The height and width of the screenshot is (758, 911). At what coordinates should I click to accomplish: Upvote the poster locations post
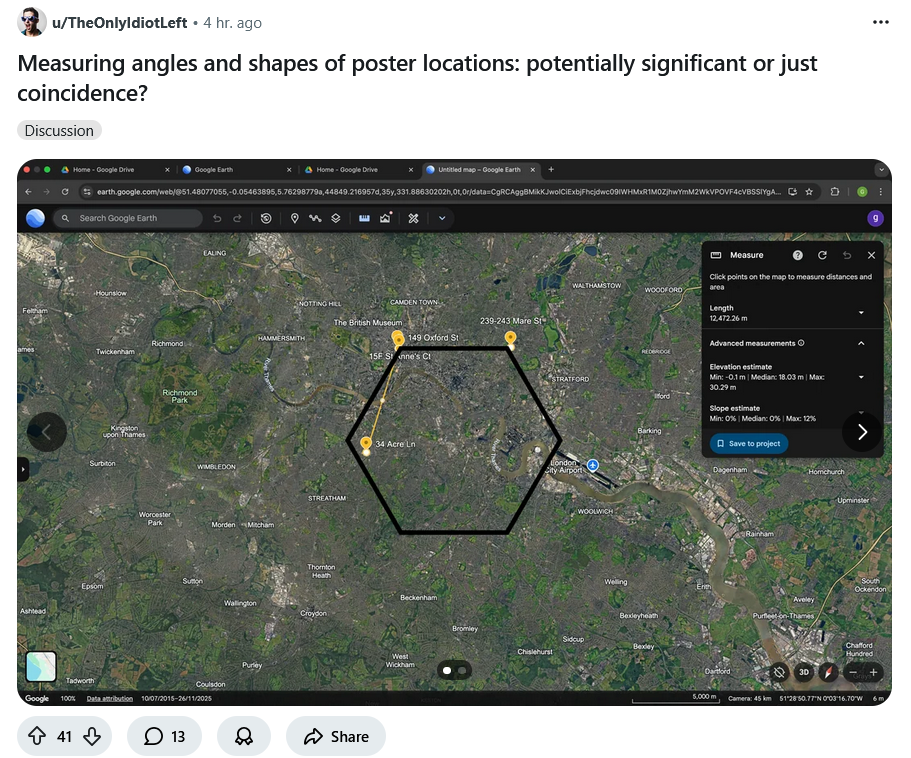(x=37, y=736)
